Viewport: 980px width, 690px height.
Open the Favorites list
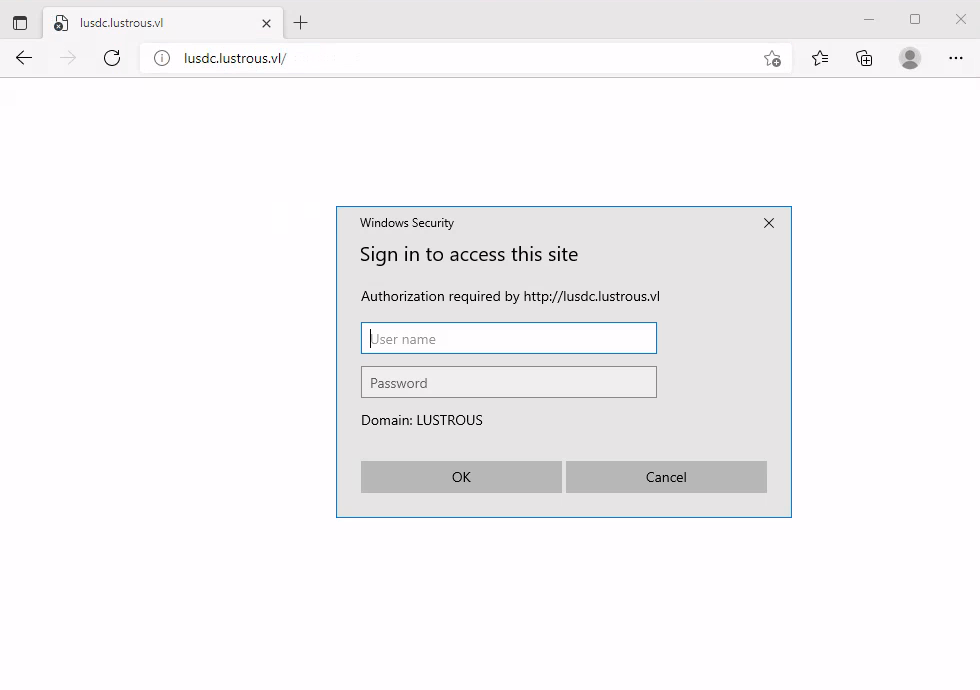pyautogui.click(x=820, y=58)
